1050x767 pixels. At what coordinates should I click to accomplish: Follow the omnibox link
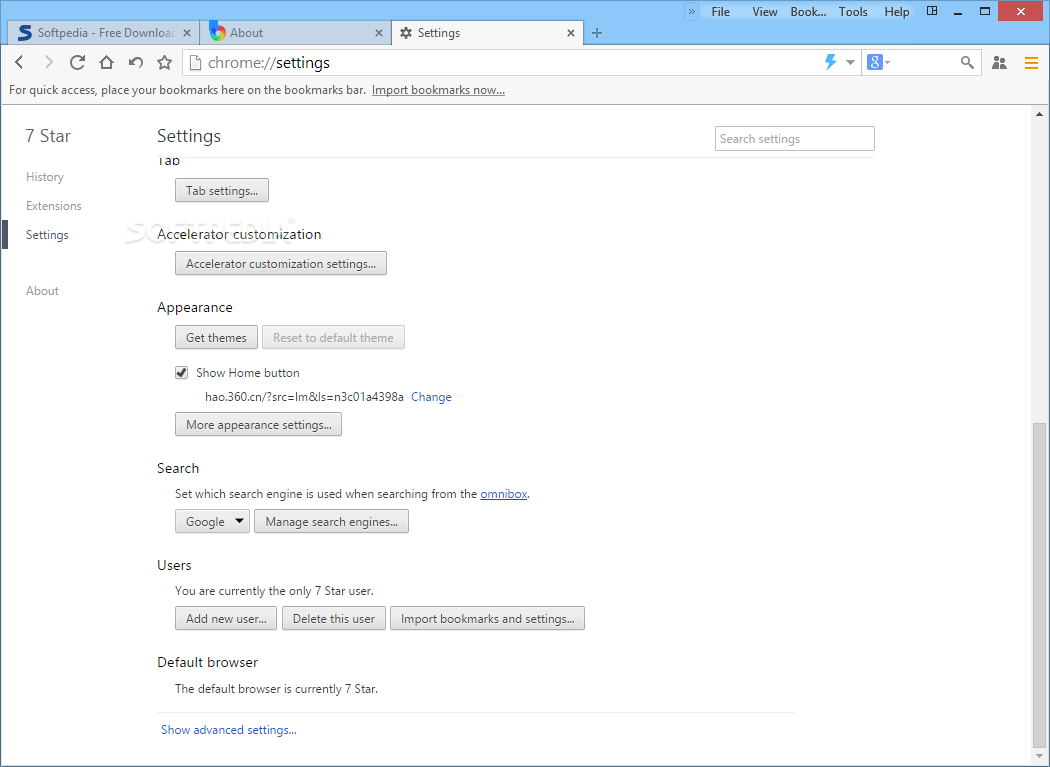[x=504, y=494]
